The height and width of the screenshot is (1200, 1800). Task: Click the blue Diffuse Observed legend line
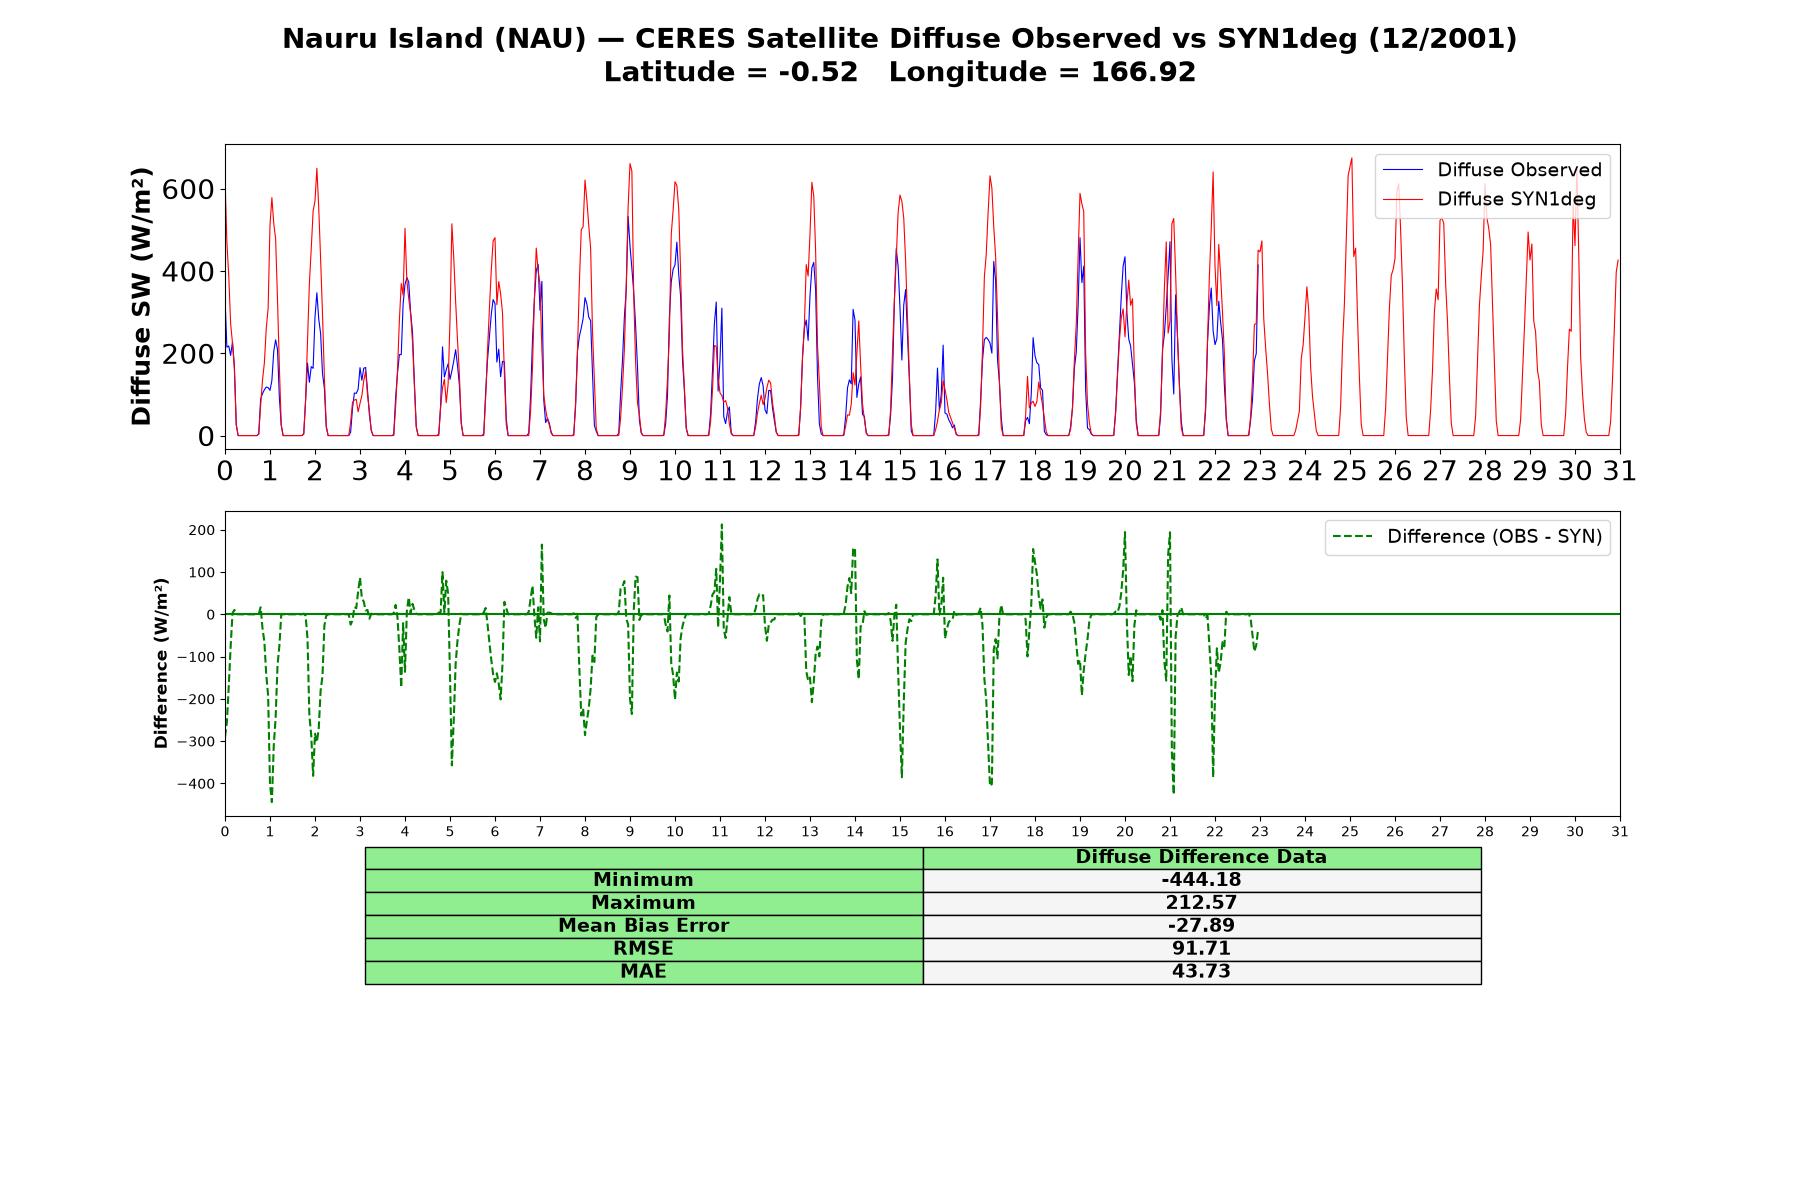click(x=1402, y=170)
